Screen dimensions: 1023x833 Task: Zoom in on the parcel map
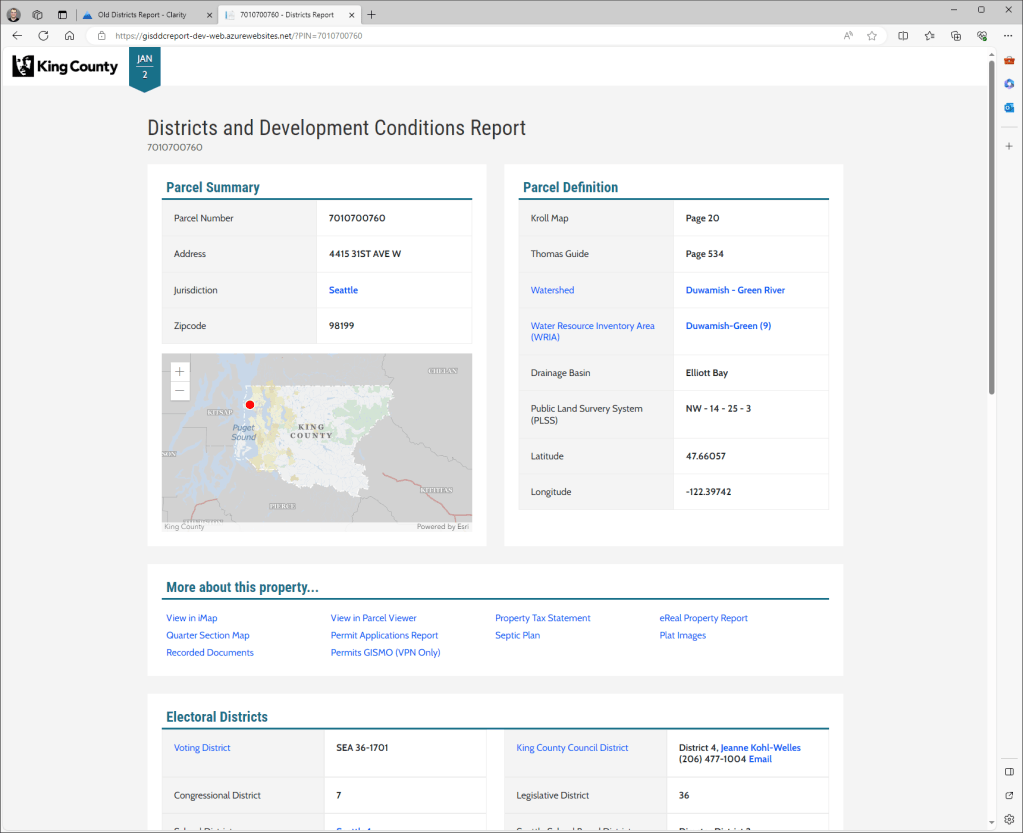(180, 372)
